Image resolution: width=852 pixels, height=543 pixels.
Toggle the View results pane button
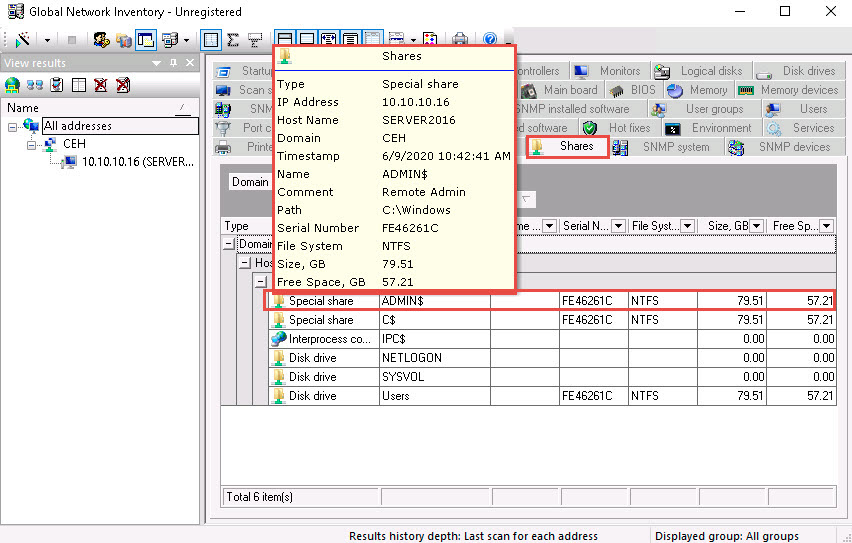pyautogui.click(x=146, y=39)
